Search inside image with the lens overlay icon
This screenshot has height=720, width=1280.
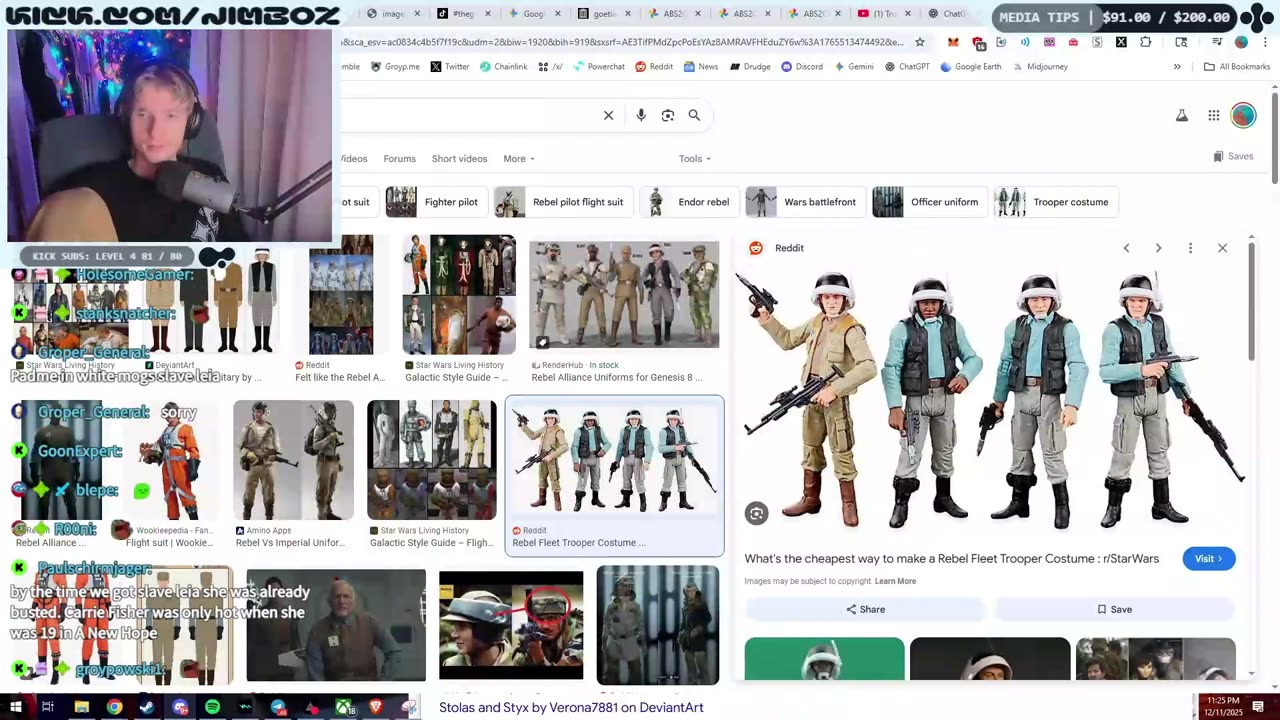(x=756, y=514)
